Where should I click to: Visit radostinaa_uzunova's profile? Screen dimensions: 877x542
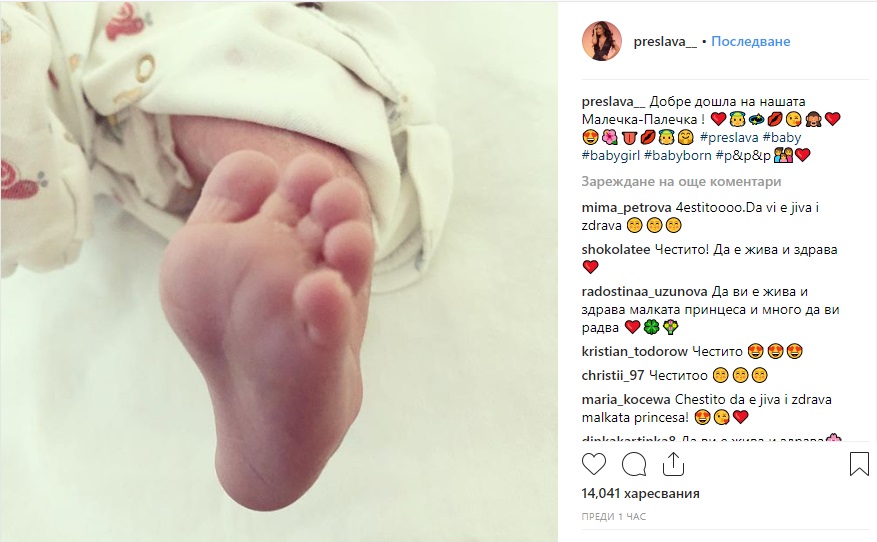pyautogui.click(x=644, y=292)
